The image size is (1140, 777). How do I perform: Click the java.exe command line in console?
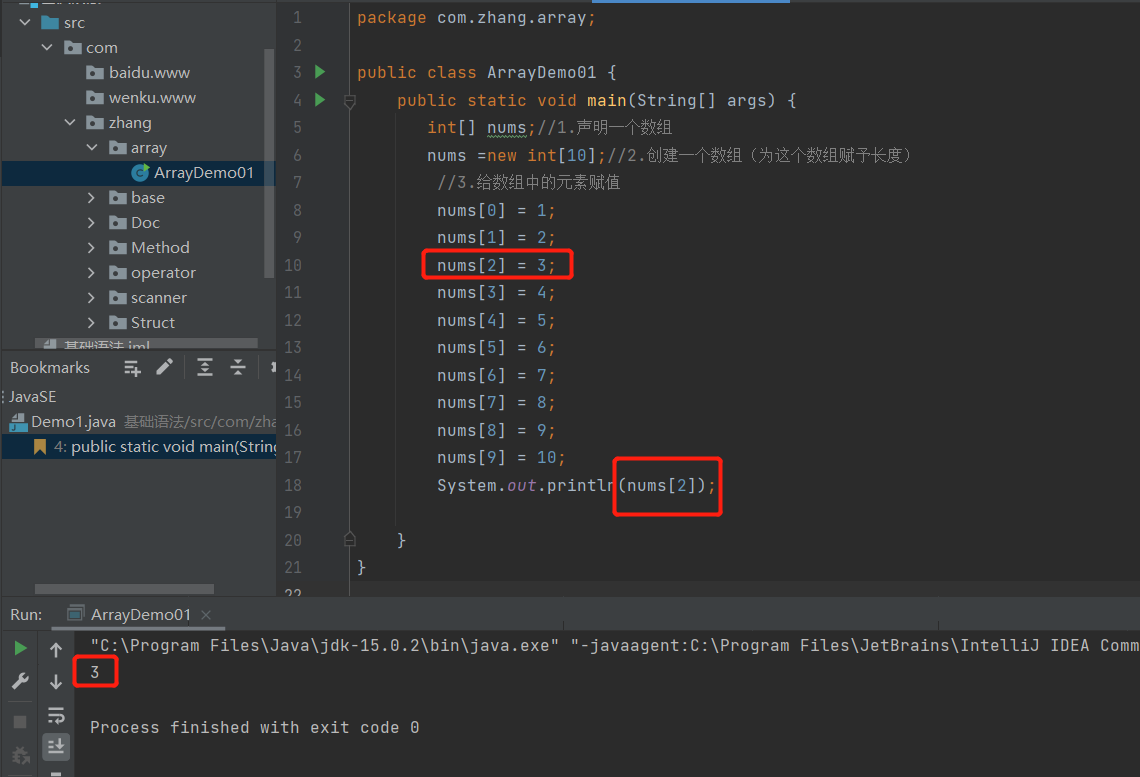[x=614, y=645]
